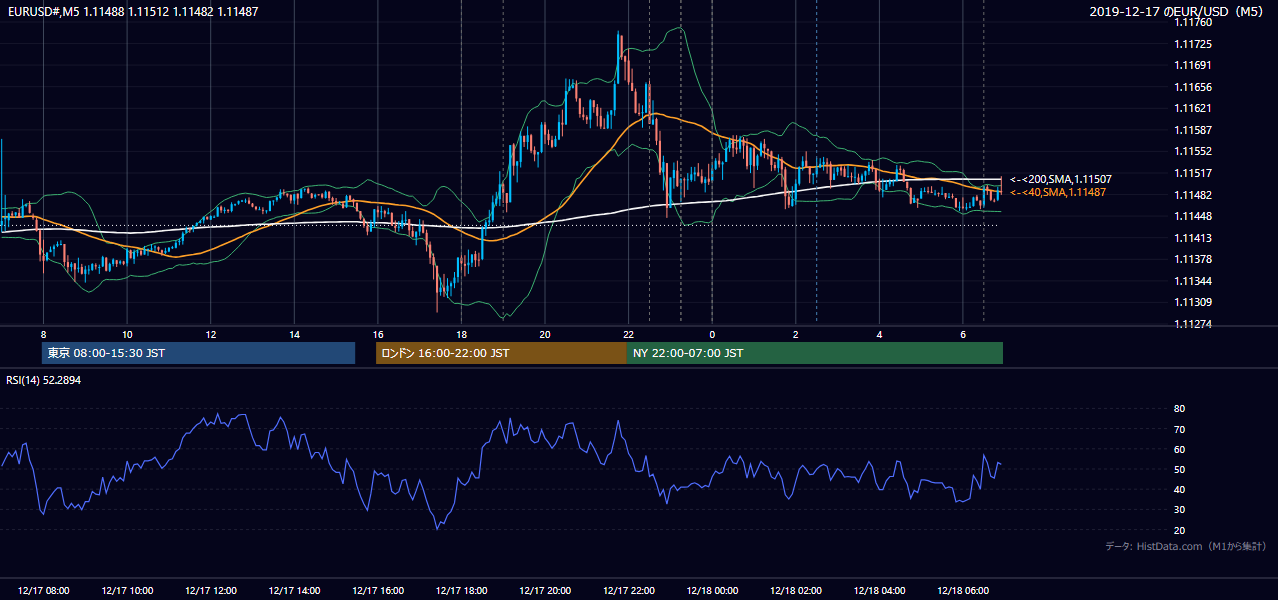Click the hour 0 tick on price chart
Image resolution: width=1278 pixels, height=600 pixels.
pos(712,334)
